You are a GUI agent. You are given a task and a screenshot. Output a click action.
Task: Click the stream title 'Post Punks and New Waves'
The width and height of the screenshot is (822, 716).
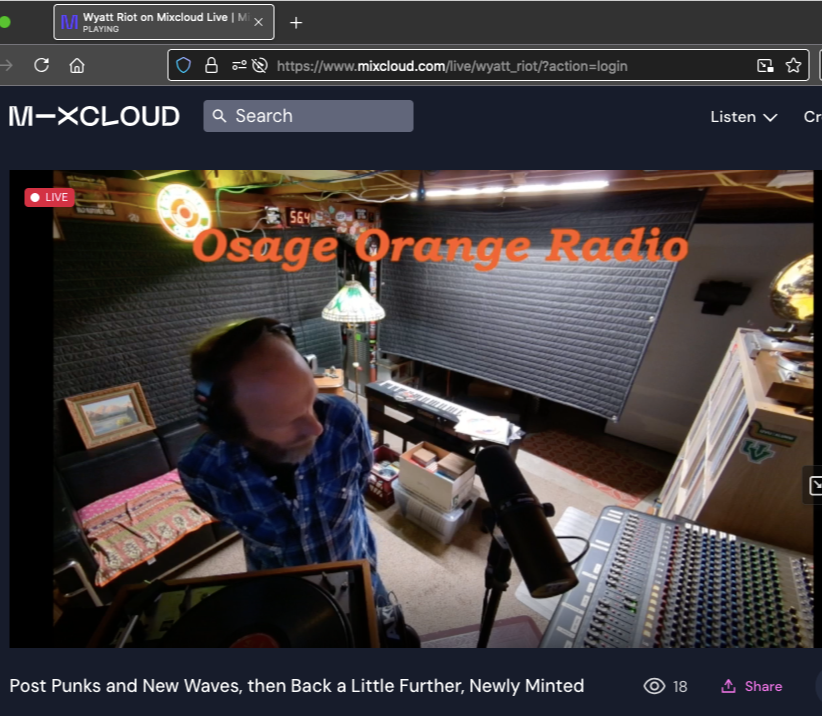pos(297,686)
